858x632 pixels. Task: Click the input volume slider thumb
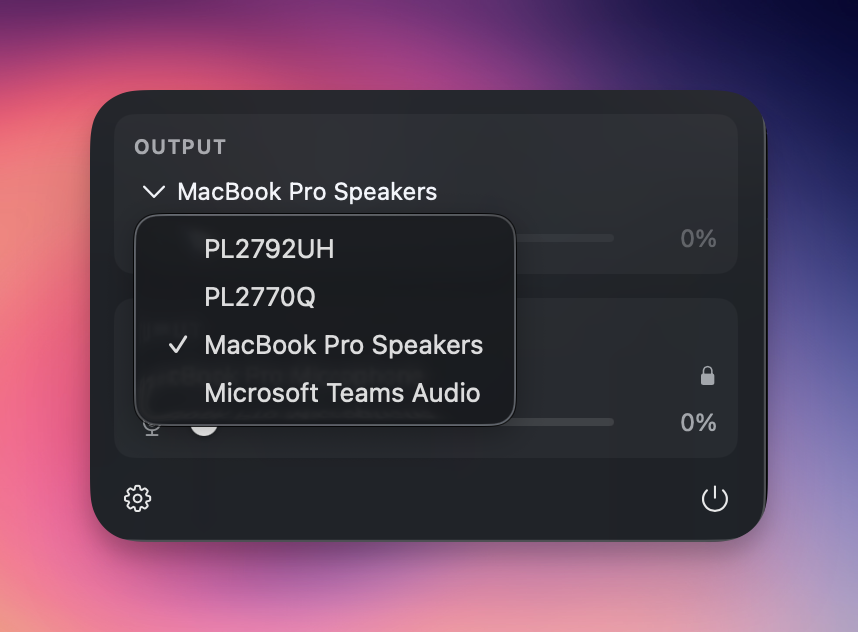point(205,428)
